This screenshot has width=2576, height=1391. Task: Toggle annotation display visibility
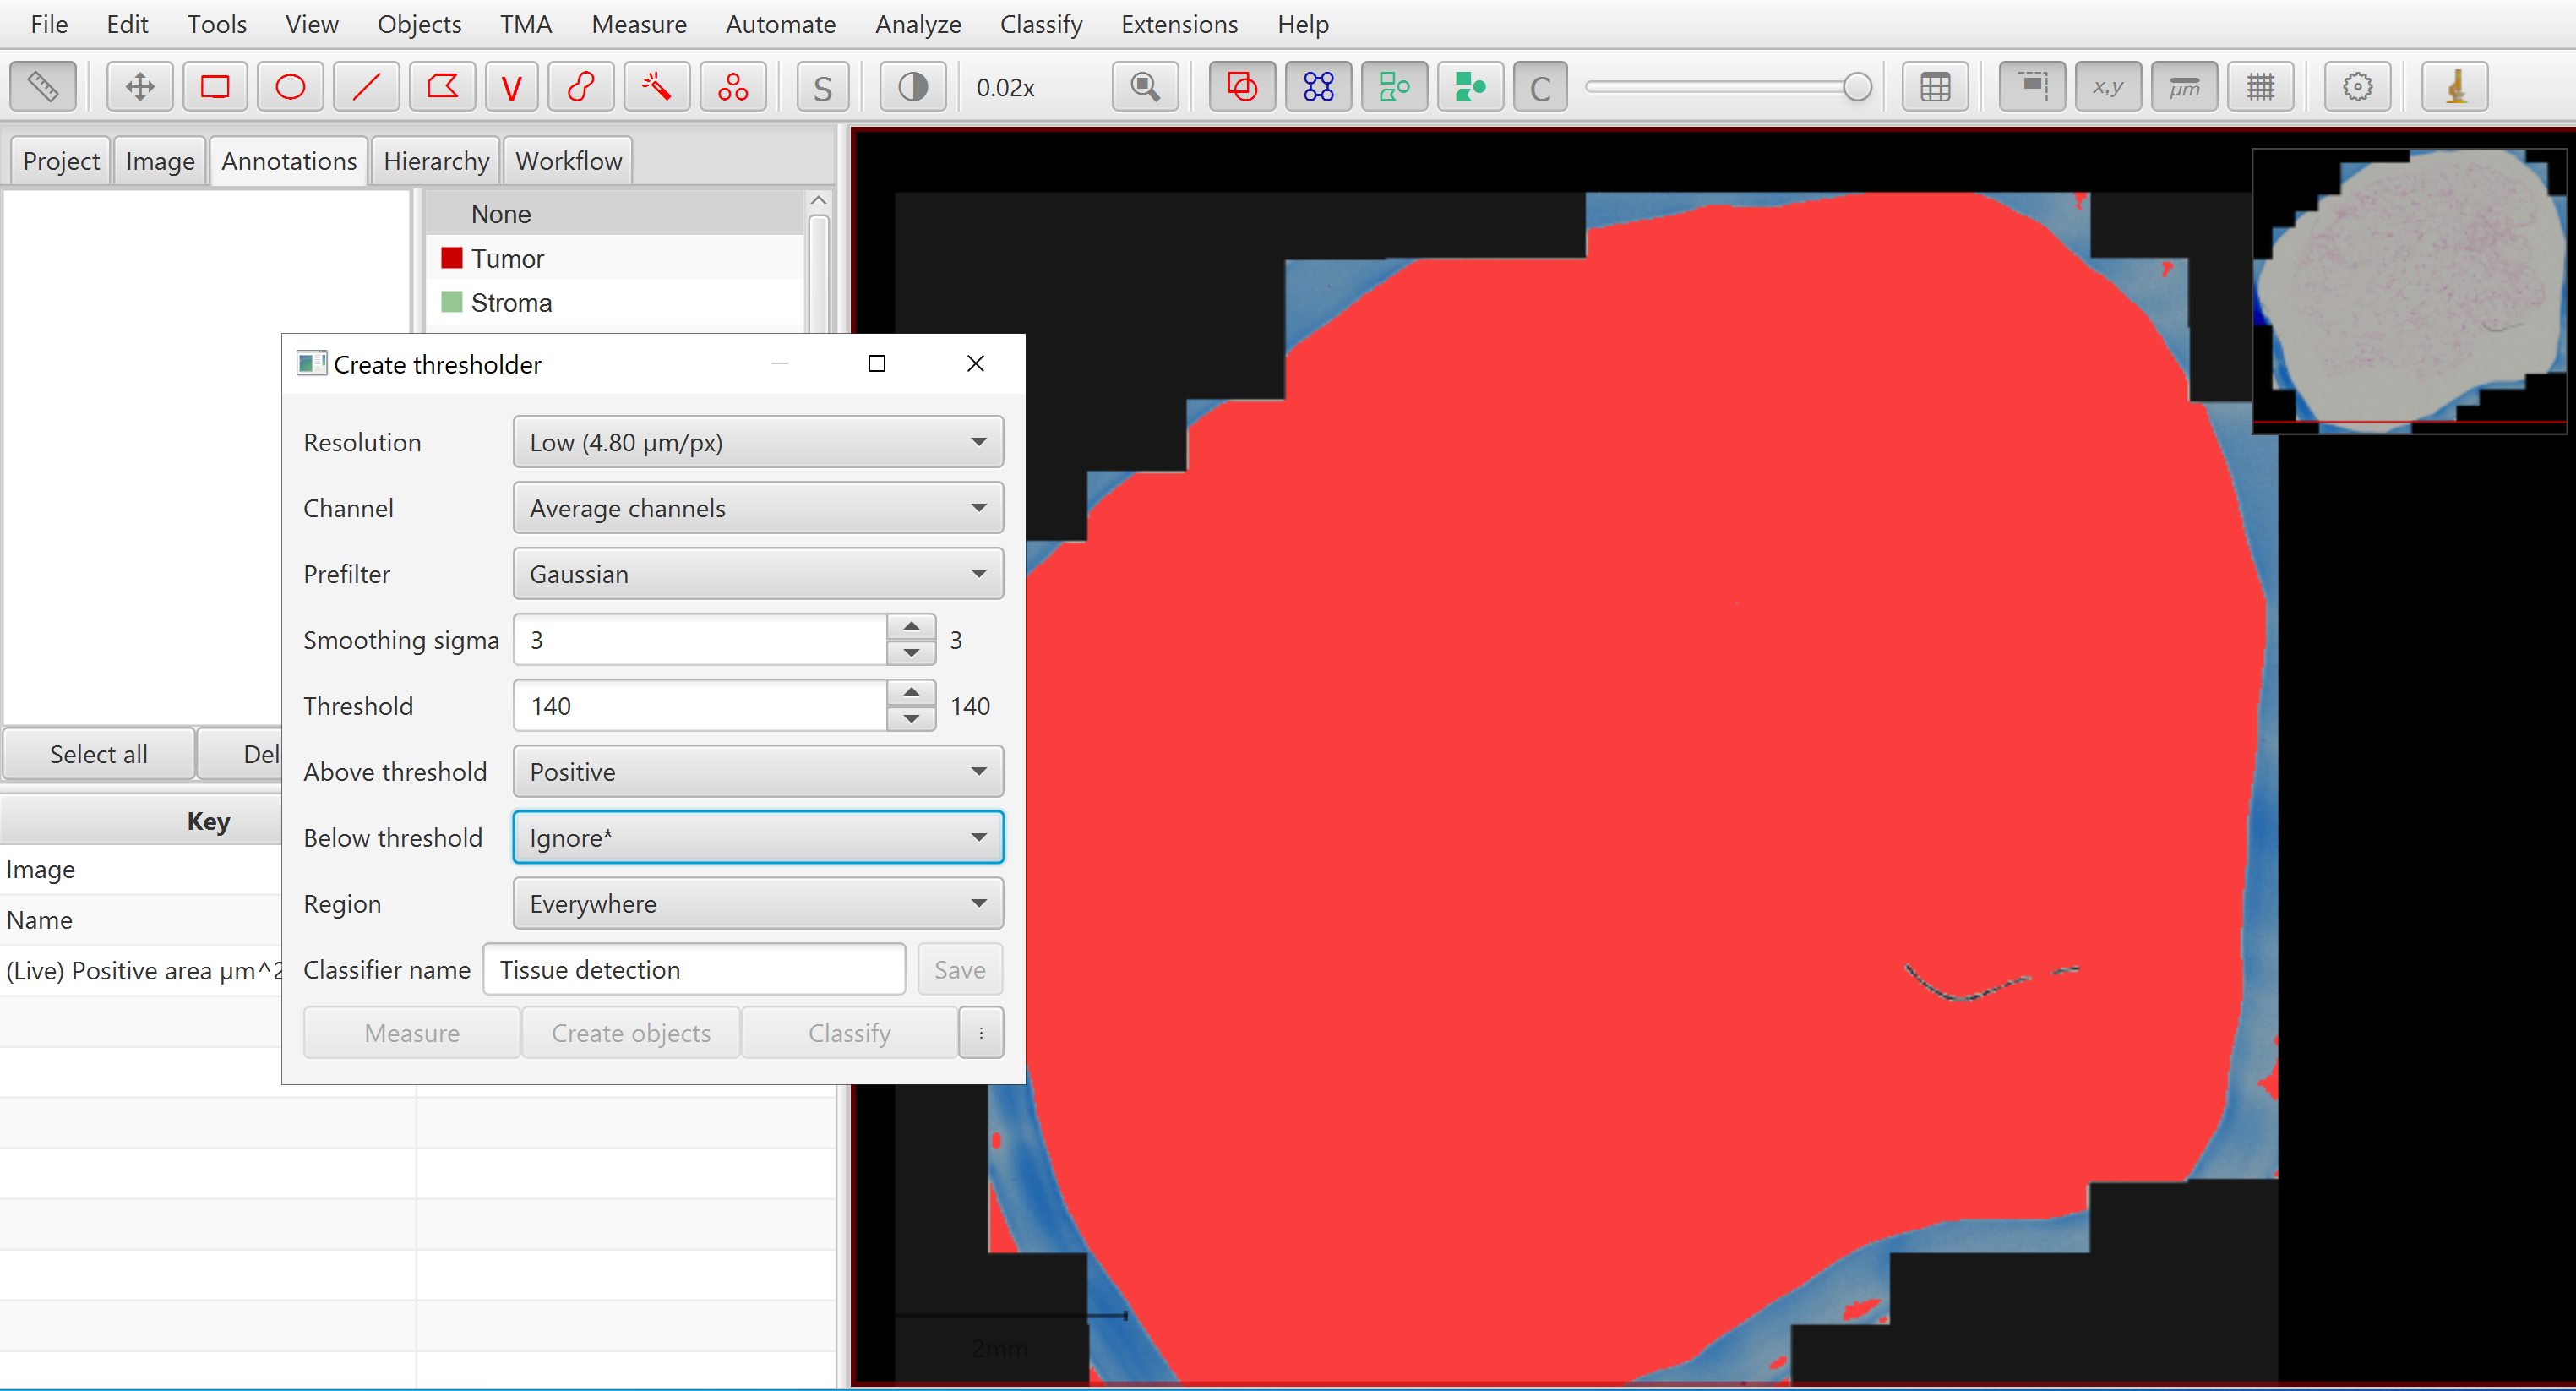(x=1241, y=86)
